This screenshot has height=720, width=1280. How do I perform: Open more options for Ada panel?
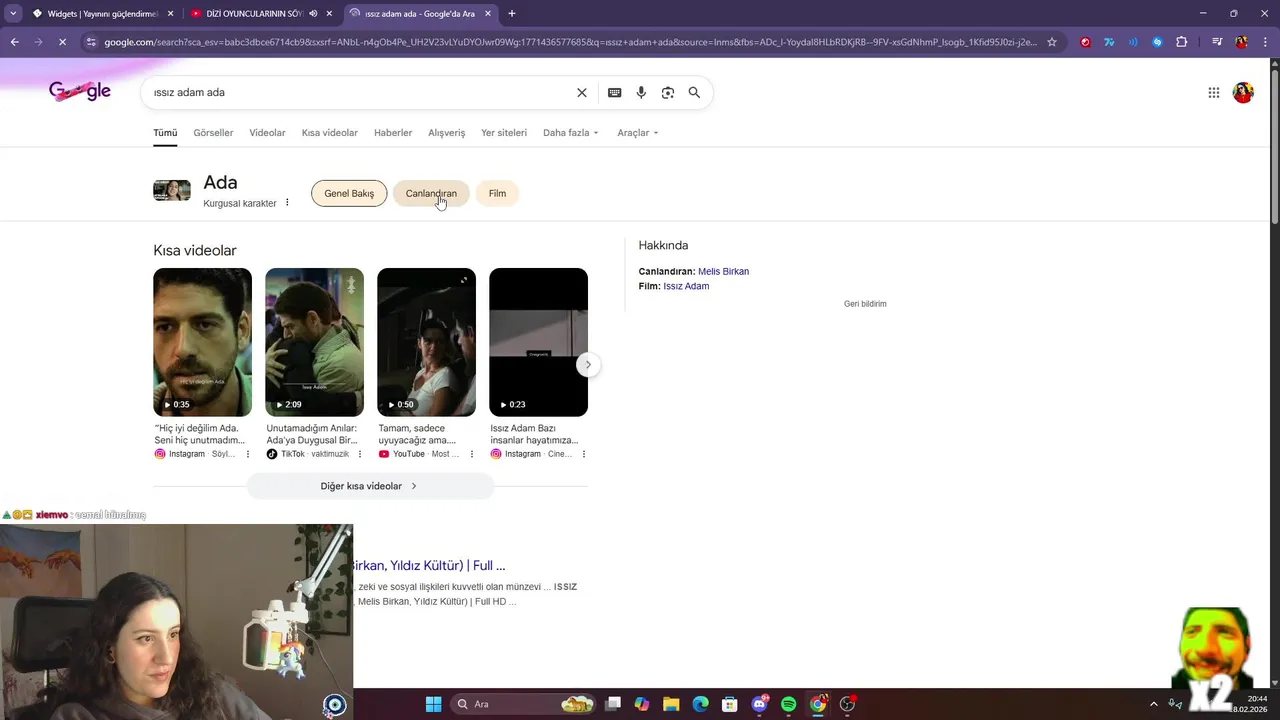pos(287,203)
